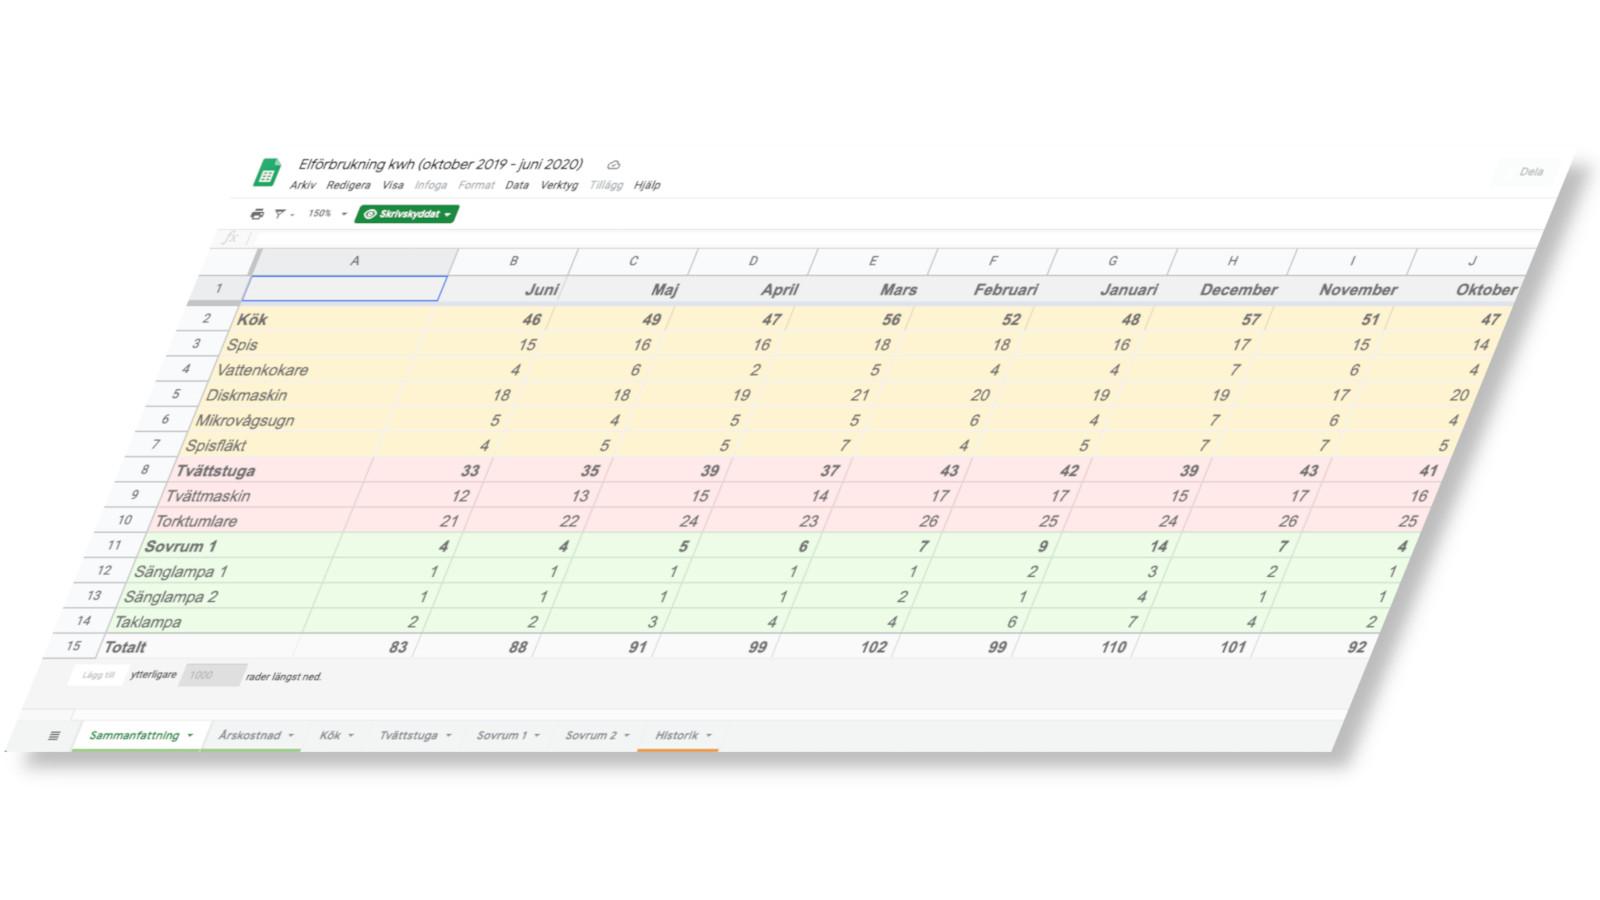This screenshot has height=900, width=1600.
Task: Open the Arkiv menu
Action: 303,185
